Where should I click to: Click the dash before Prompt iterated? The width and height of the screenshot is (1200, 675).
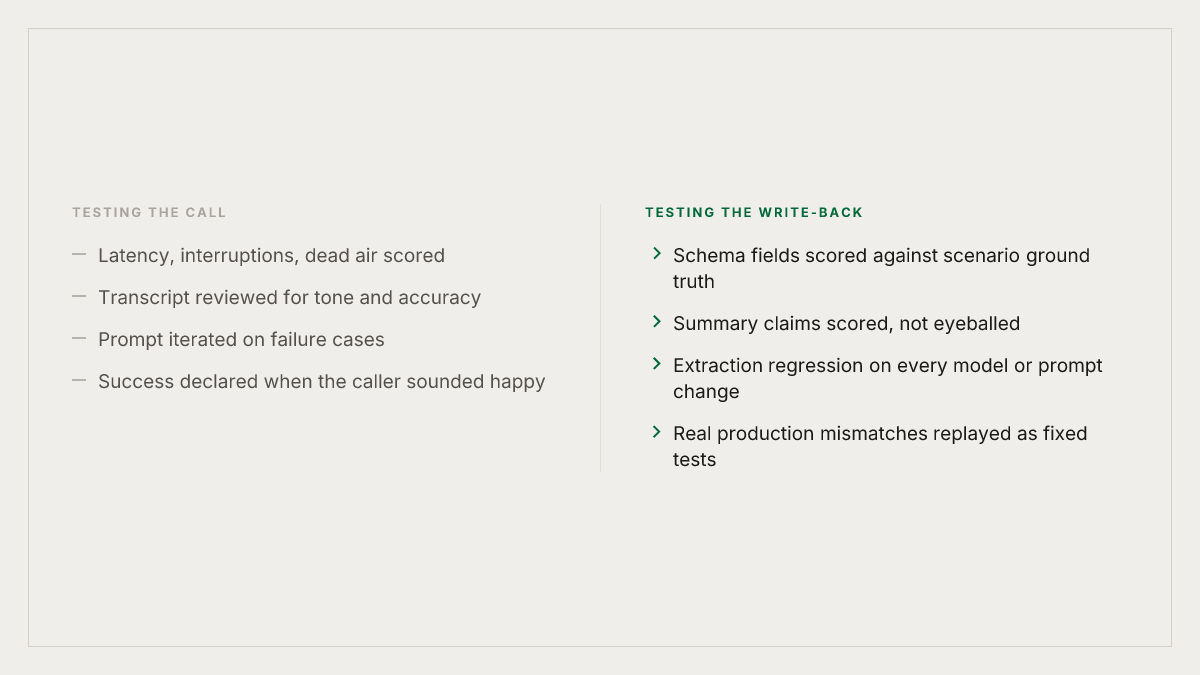pyautogui.click(x=79, y=339)
